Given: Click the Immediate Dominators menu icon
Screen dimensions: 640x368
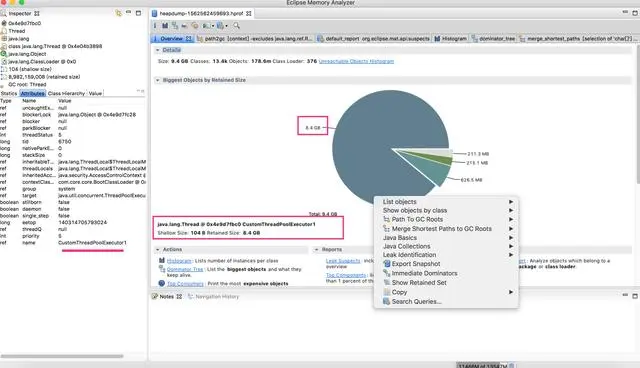Looking at the screenshot, I should pos(387,273).
